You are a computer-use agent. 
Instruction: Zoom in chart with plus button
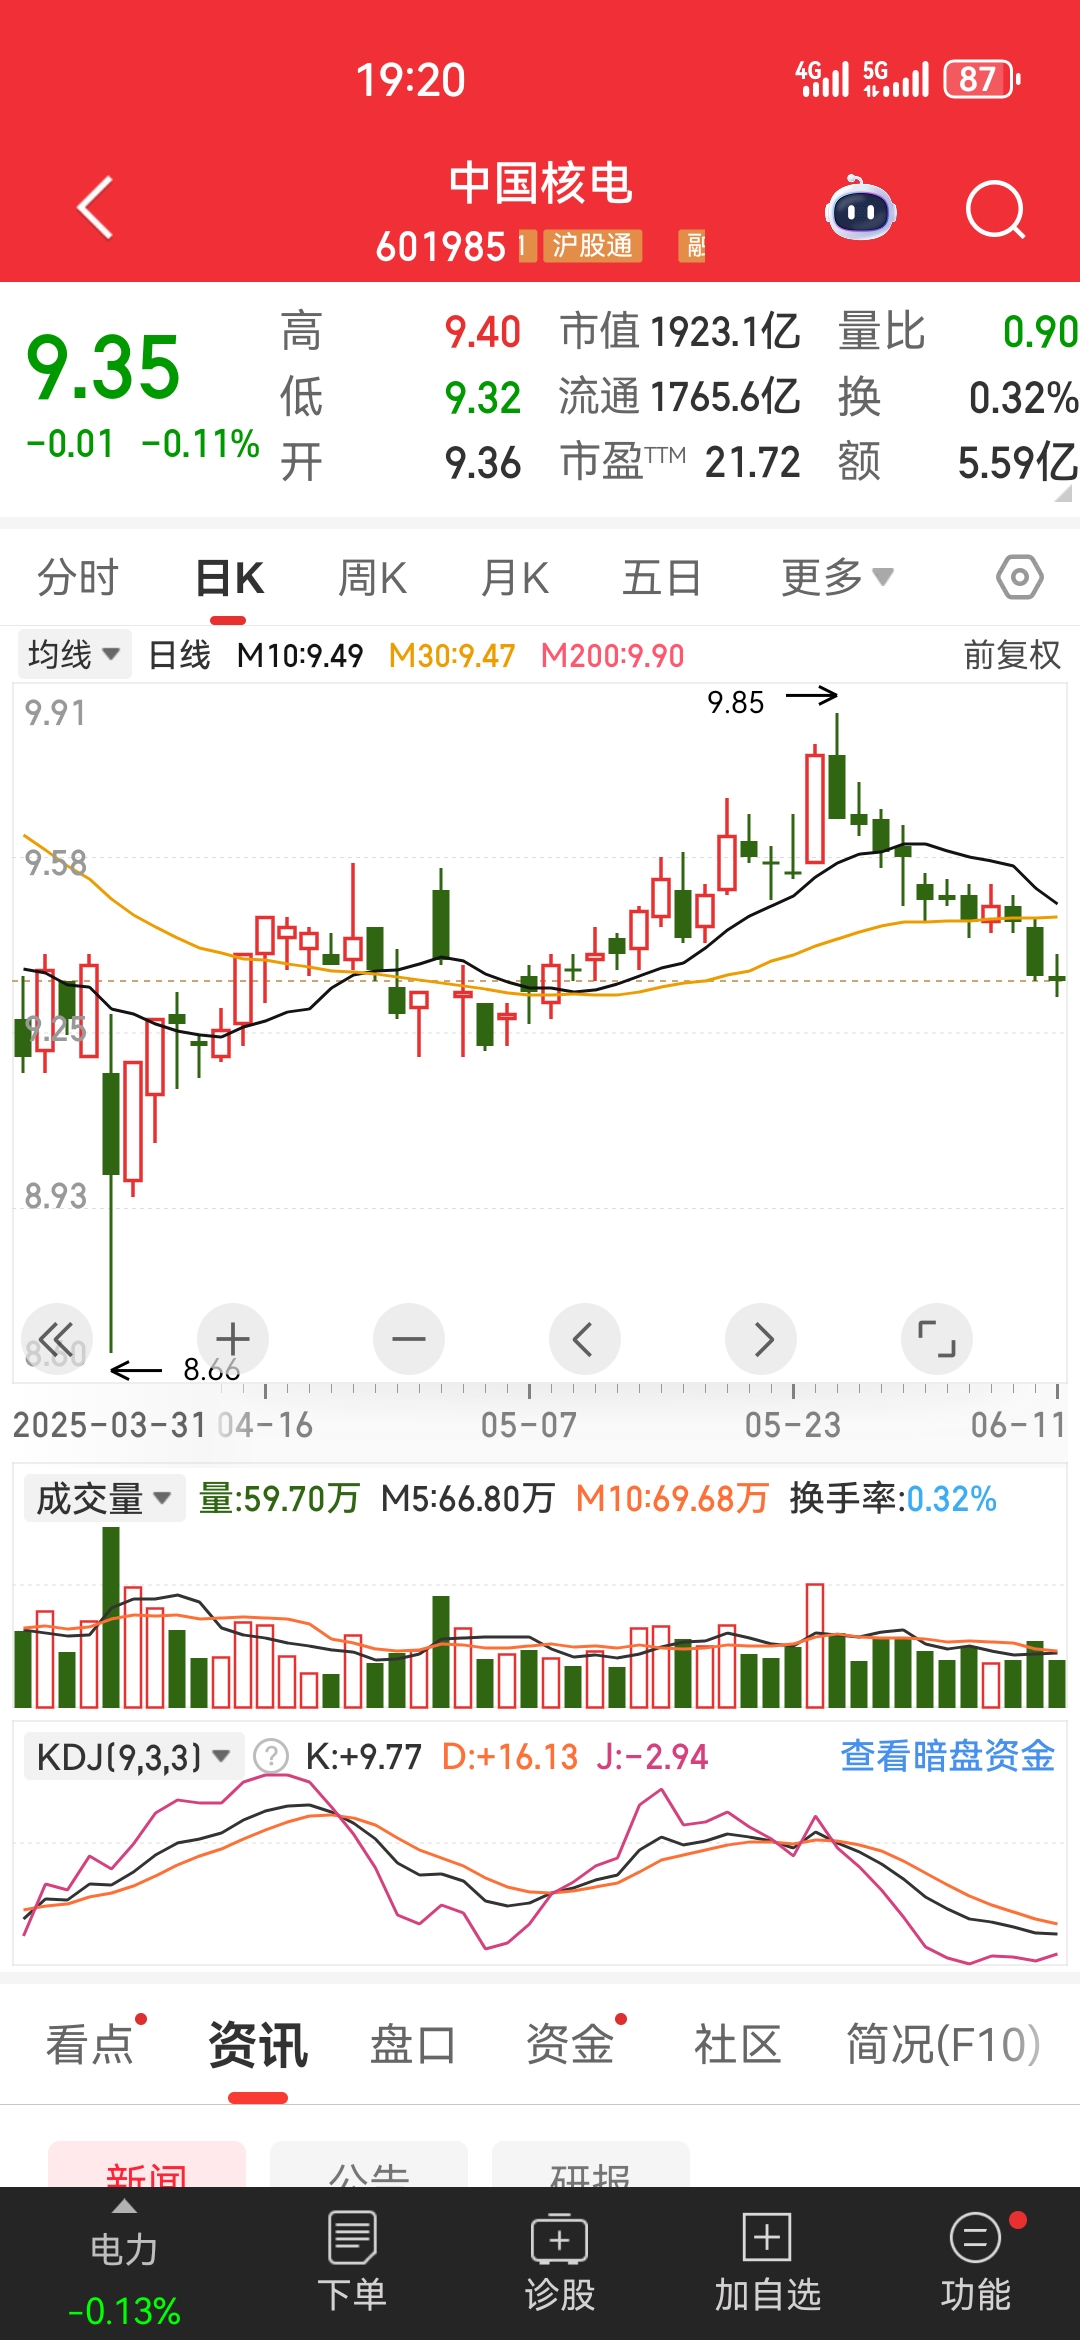click(233, 1339)
